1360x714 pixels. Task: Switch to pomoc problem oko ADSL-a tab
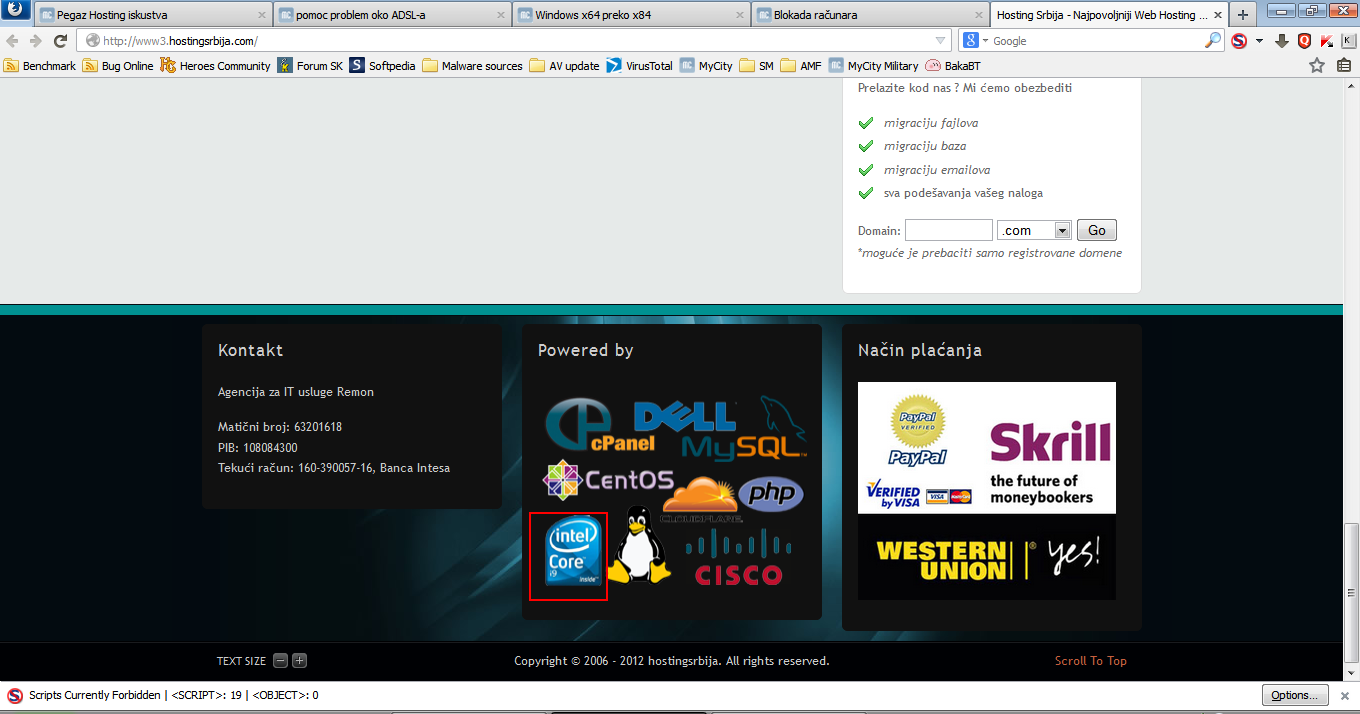pyautogui.click(x=391, y=15)
